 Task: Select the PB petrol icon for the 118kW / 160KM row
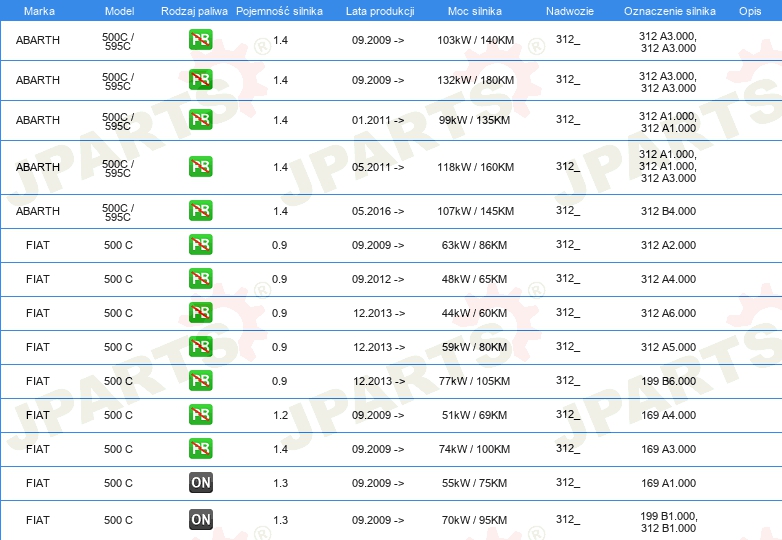coord(200,167)
